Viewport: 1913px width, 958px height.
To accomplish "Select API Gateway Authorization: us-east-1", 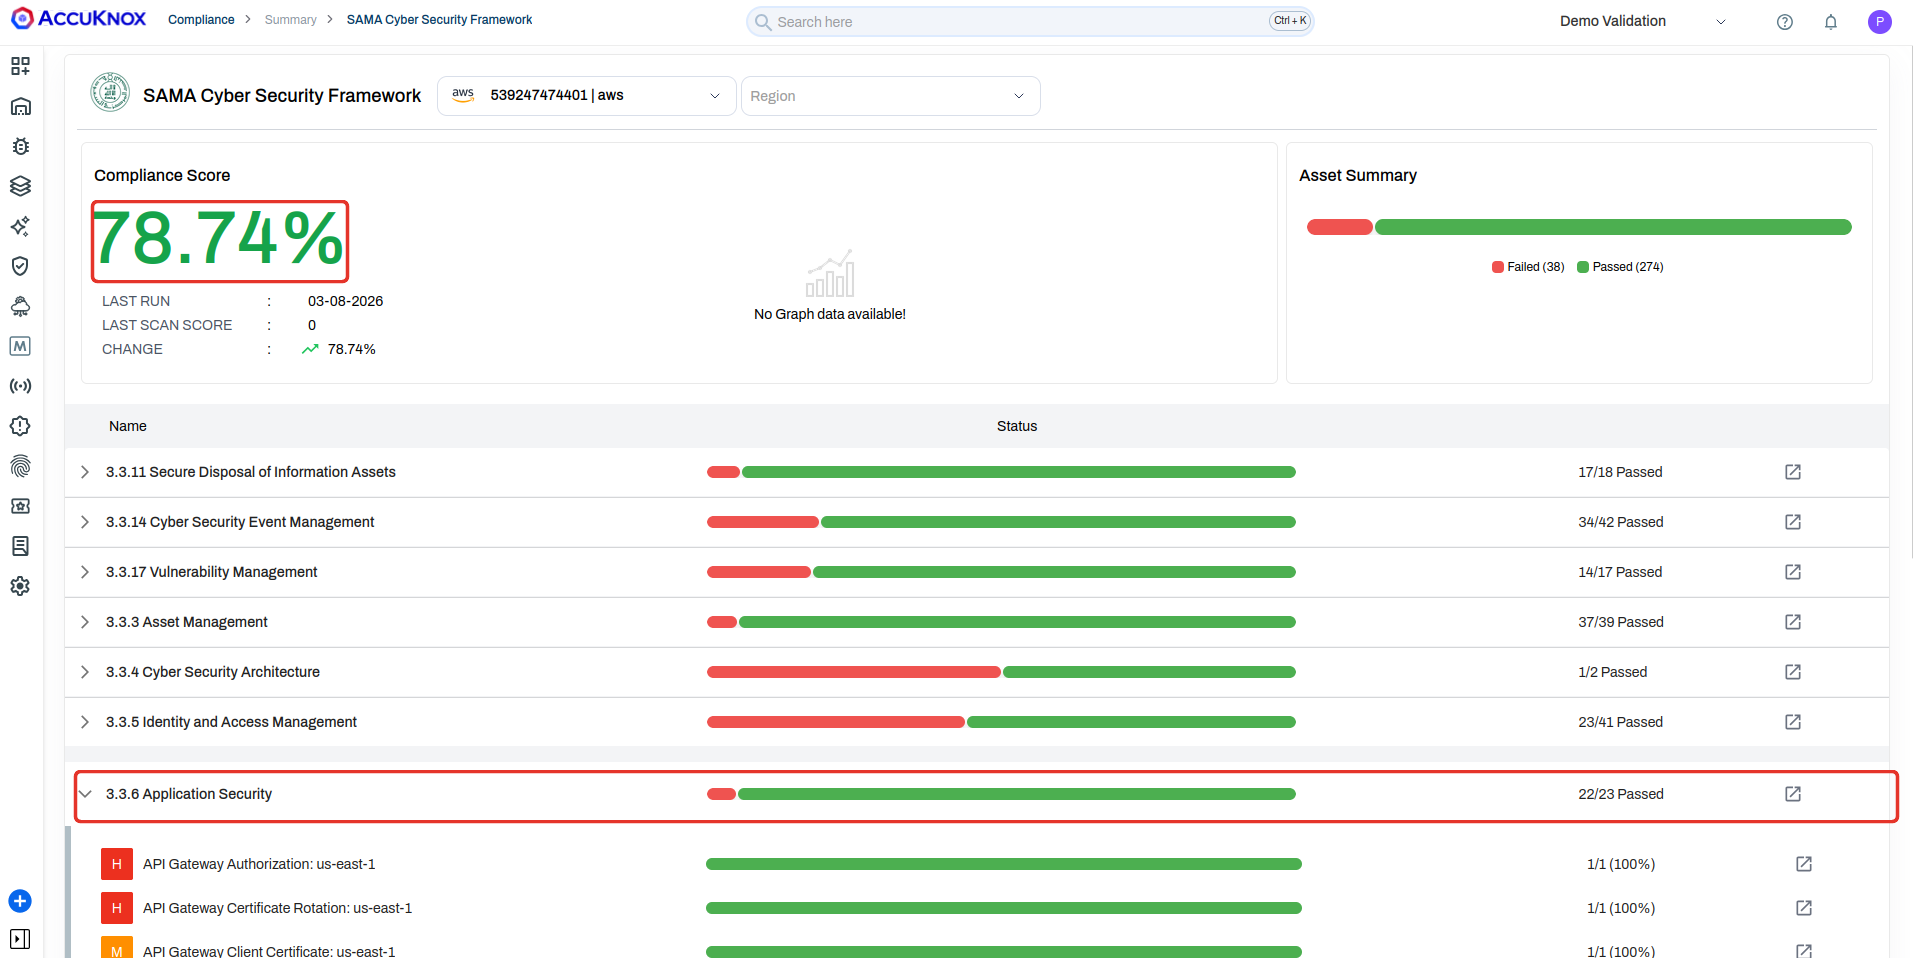I will 259,864.
